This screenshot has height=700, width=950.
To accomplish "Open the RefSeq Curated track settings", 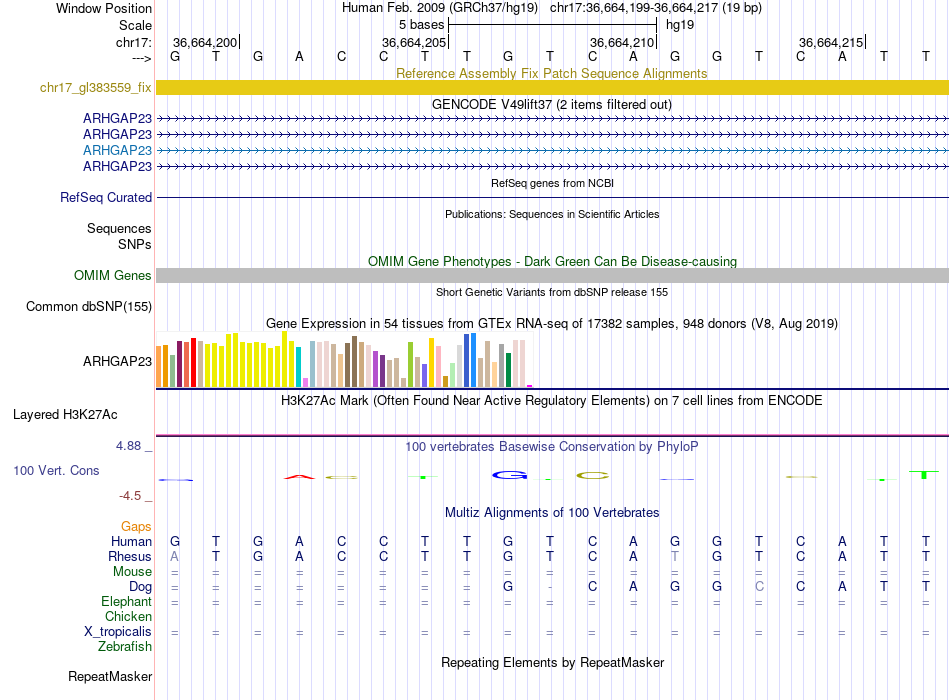I will coord(106,198).
